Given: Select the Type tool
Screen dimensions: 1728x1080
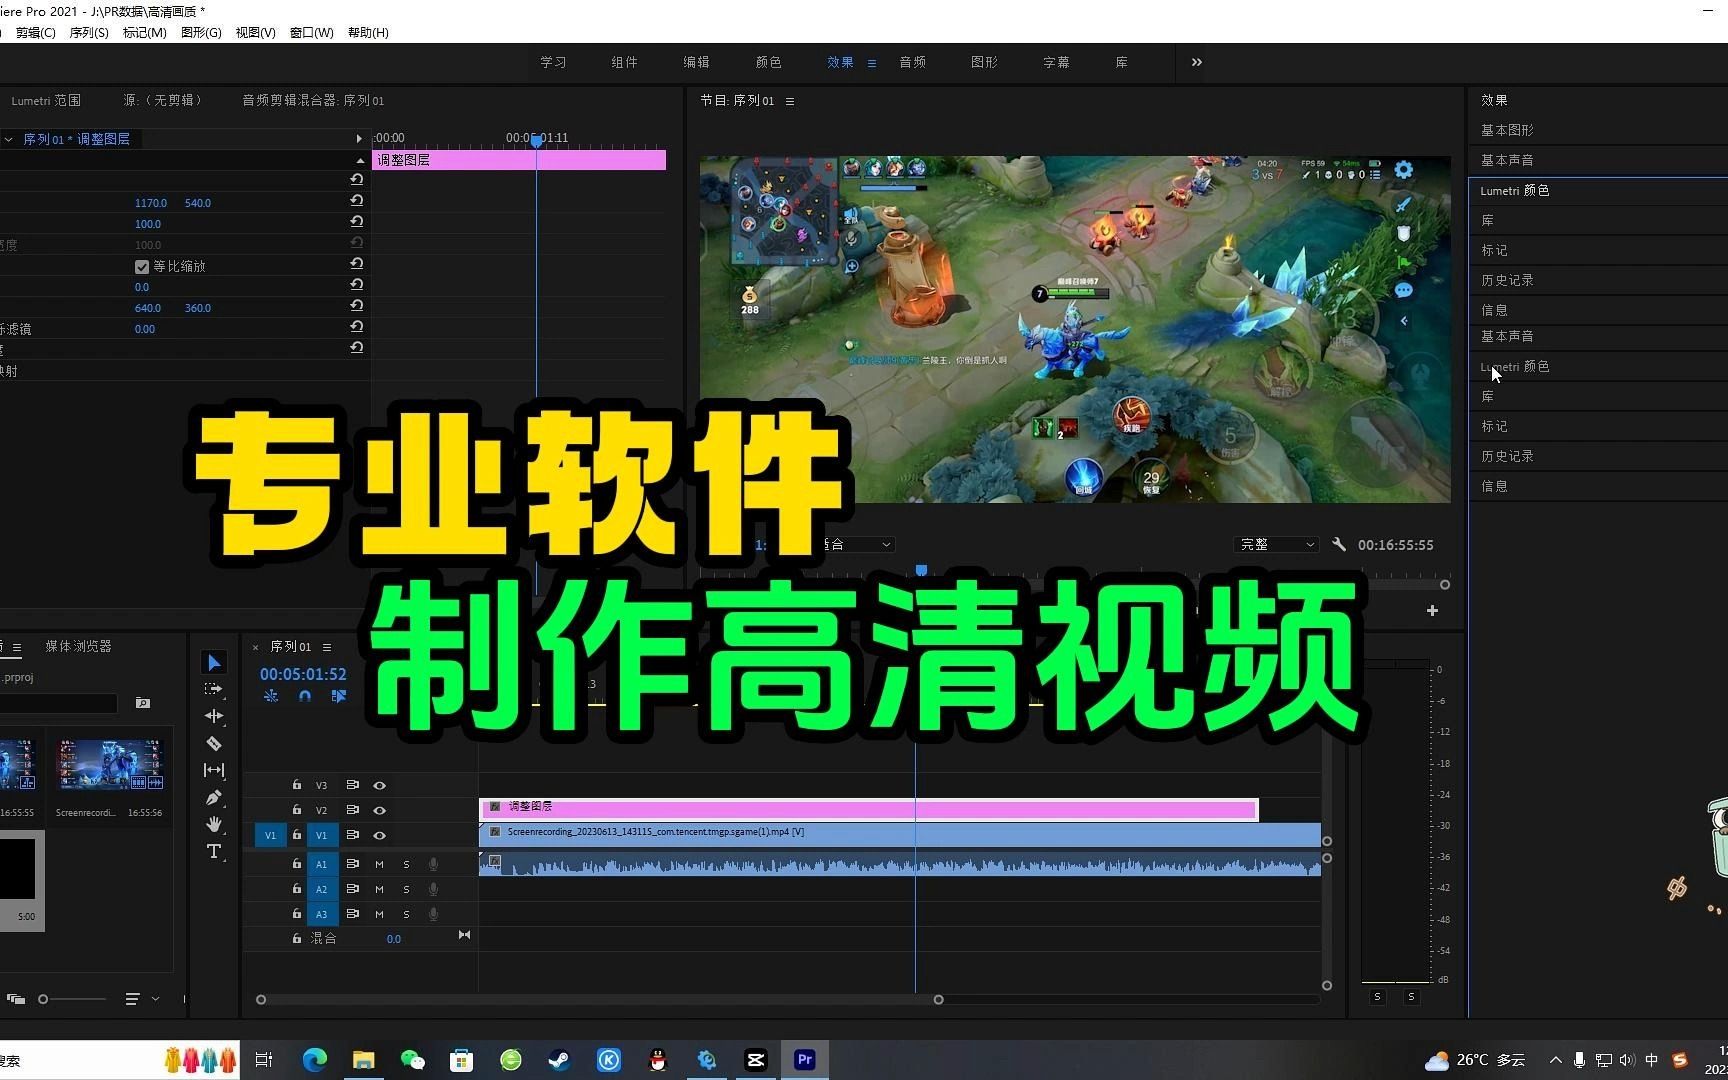Looking at the screenshot, I should pyautogui.click(x=214, y=851).
